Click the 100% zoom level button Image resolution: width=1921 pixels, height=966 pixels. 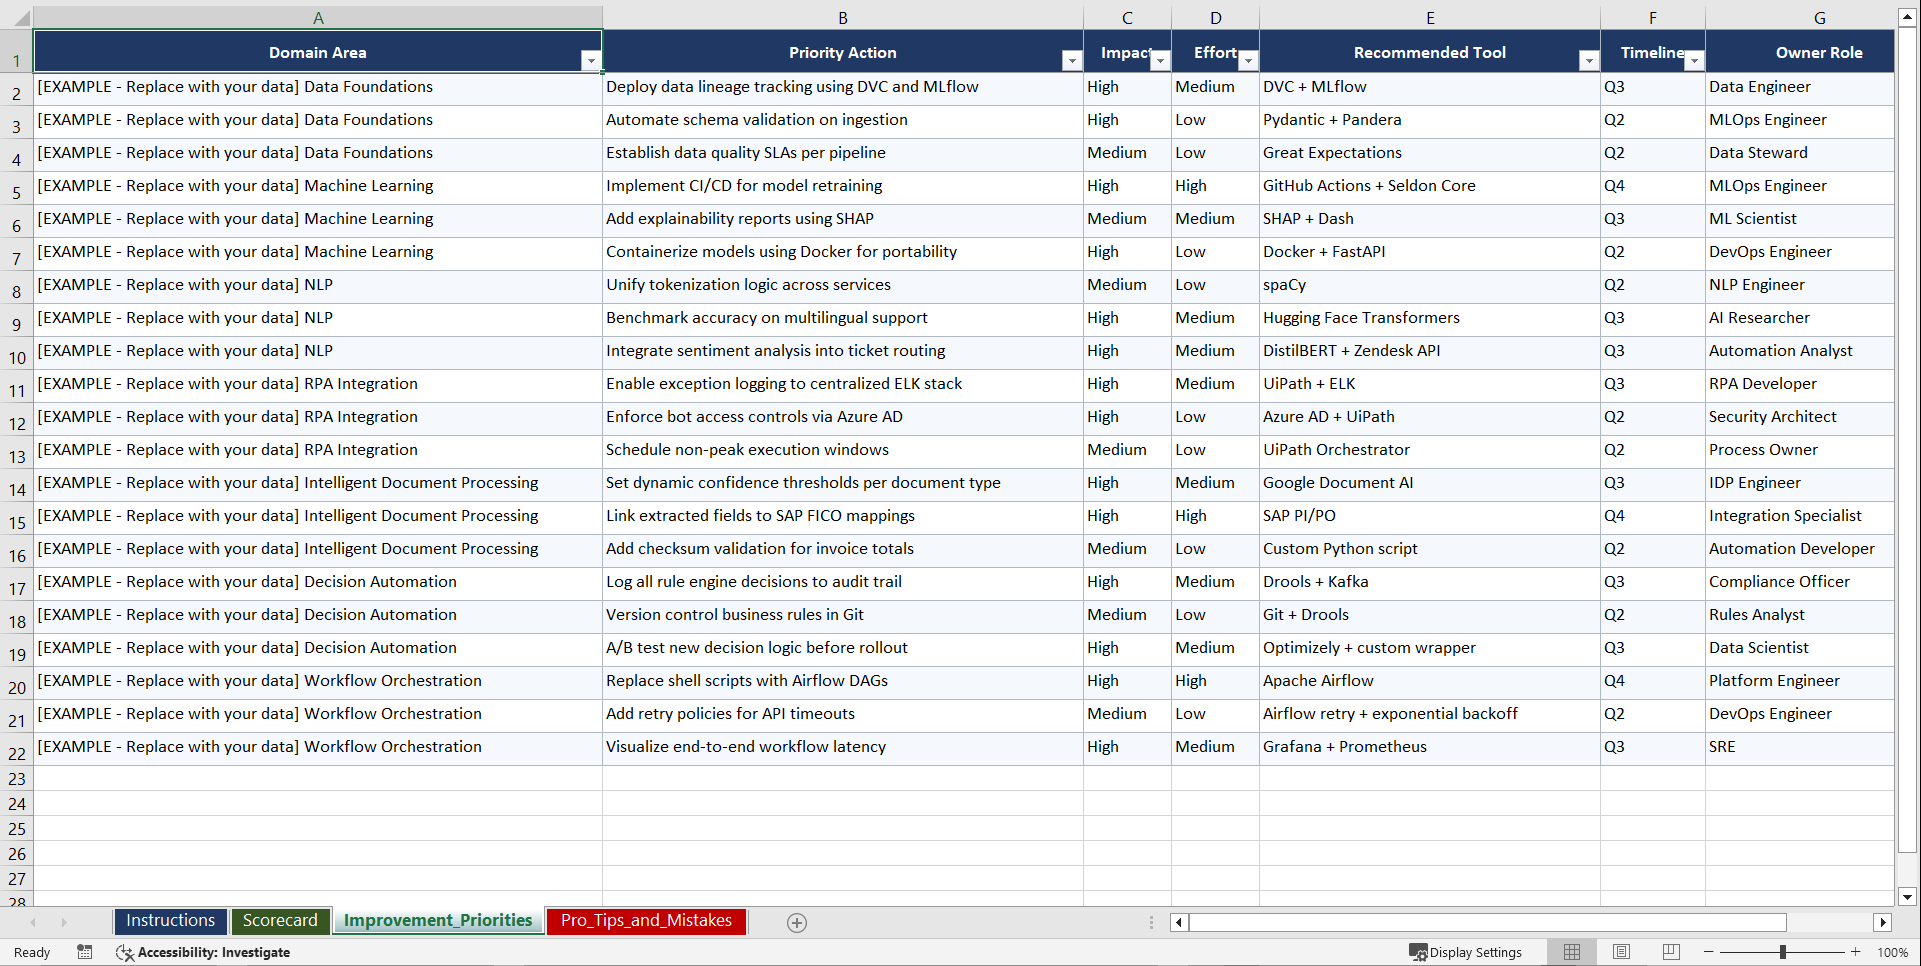[x=1893, y=952]
